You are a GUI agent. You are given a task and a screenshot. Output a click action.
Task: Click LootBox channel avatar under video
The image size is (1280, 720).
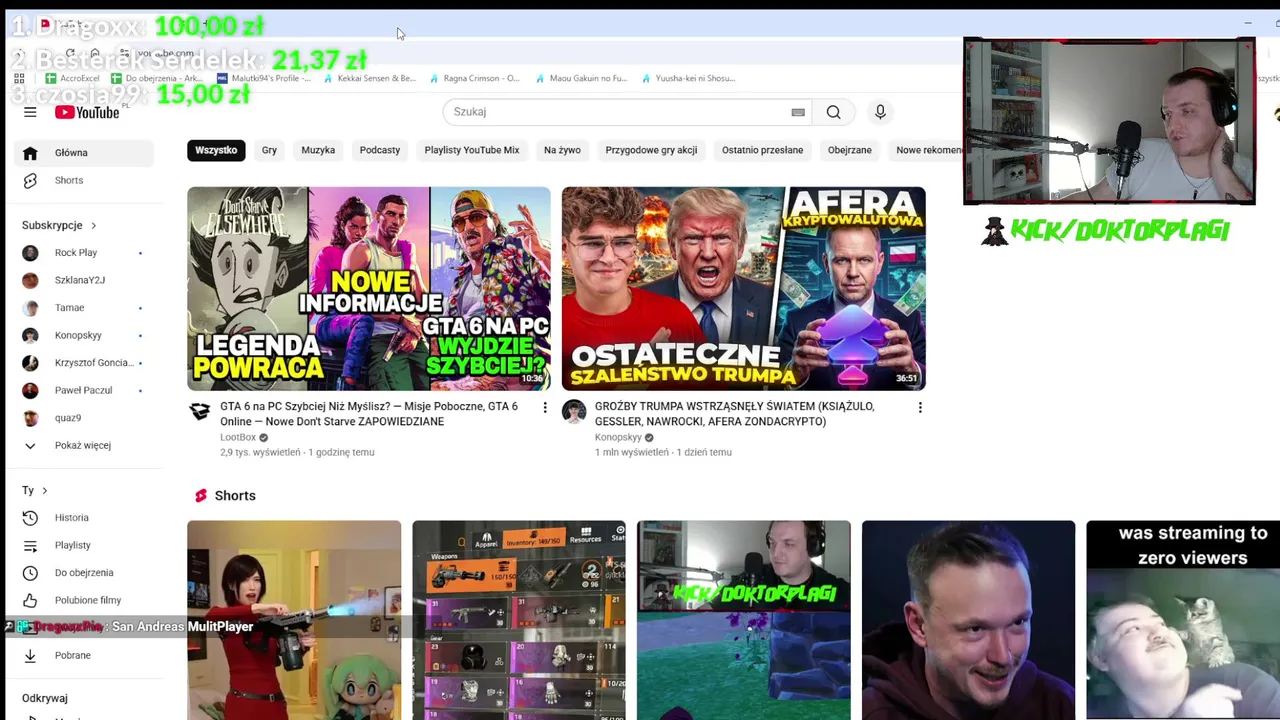coord(200,411)
